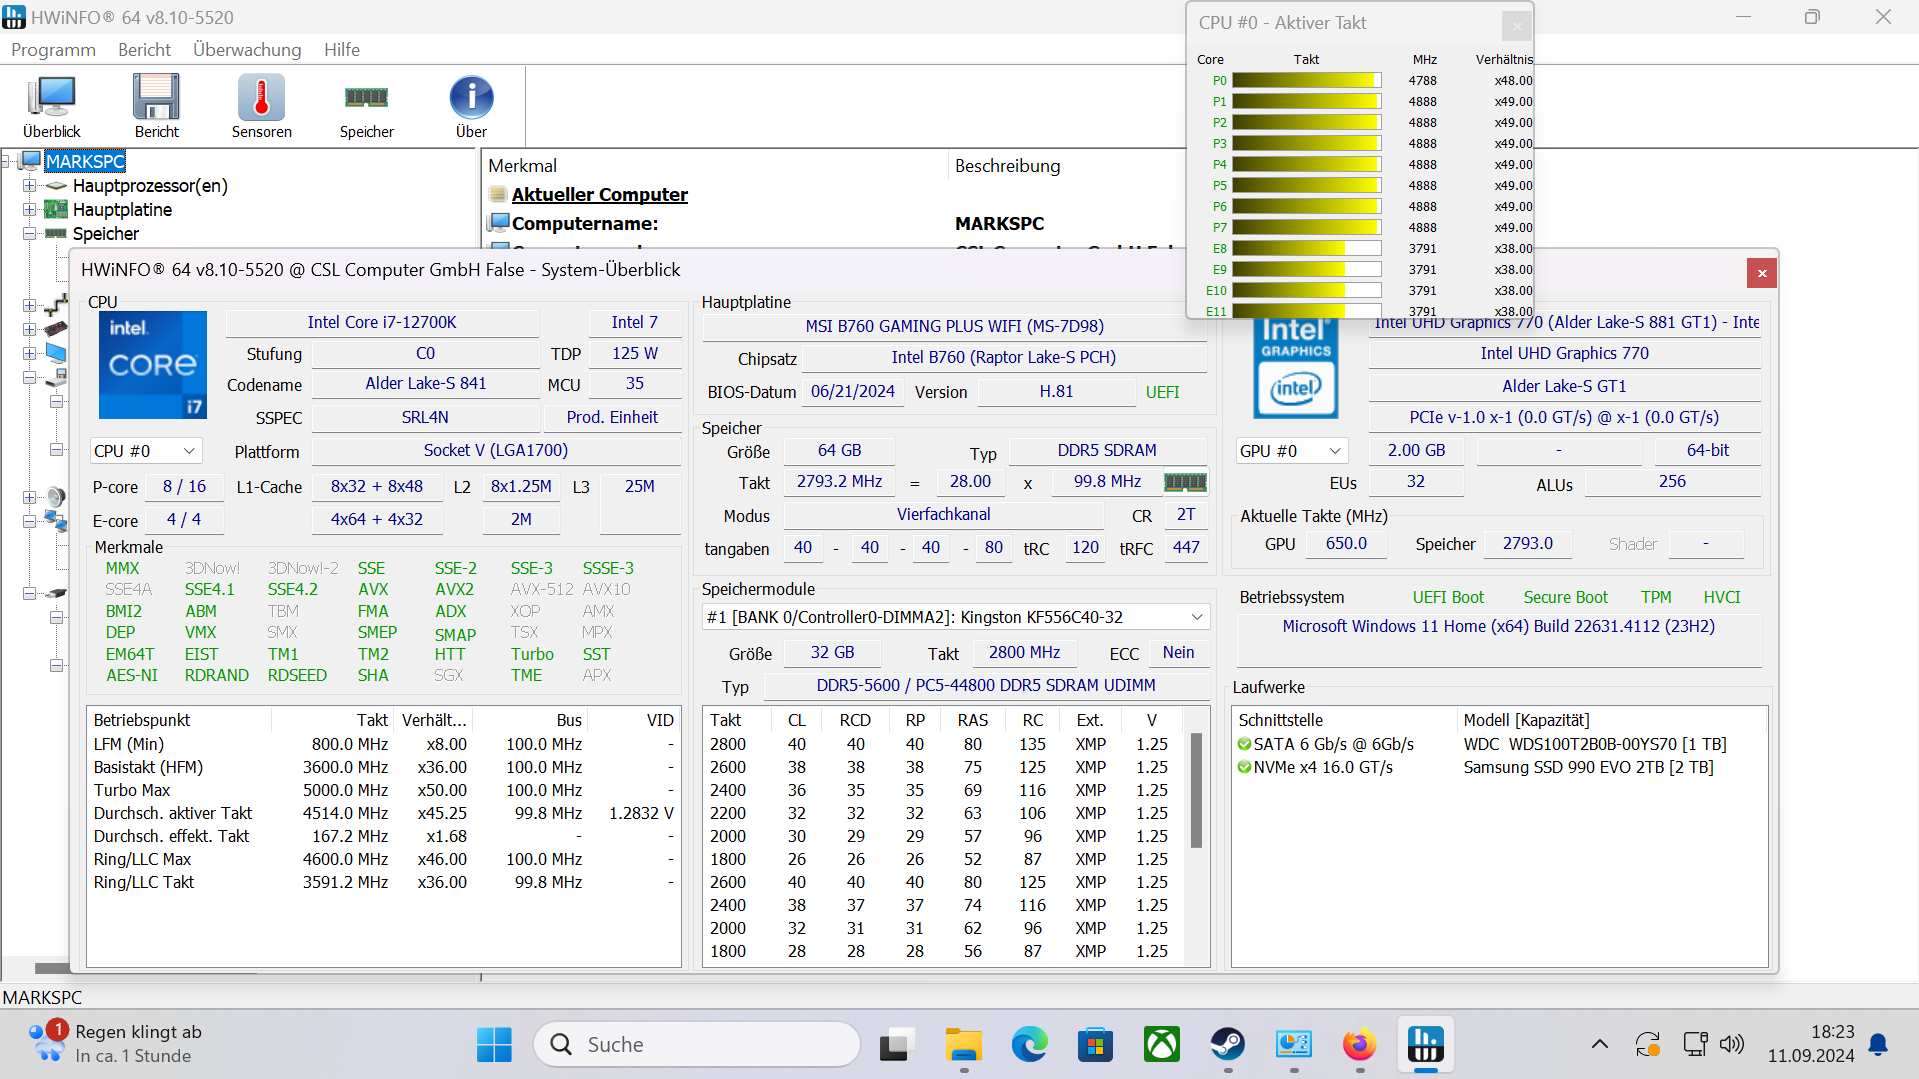
Task: Click the Bericht floppy disk toolbar icon
Action: click(x=157, y=106)
